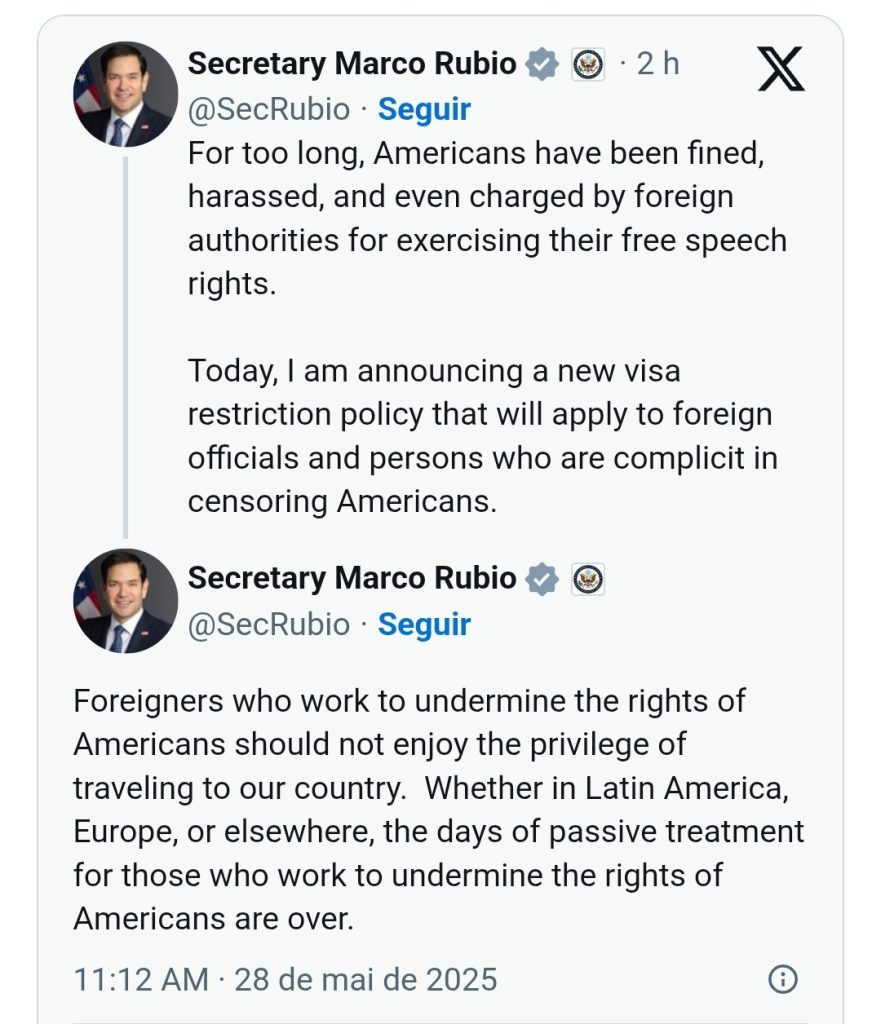The width and height of the screenshot is (881, 1024).
Task: Click the government seal icon in second tweet
Action: [588, 579]
